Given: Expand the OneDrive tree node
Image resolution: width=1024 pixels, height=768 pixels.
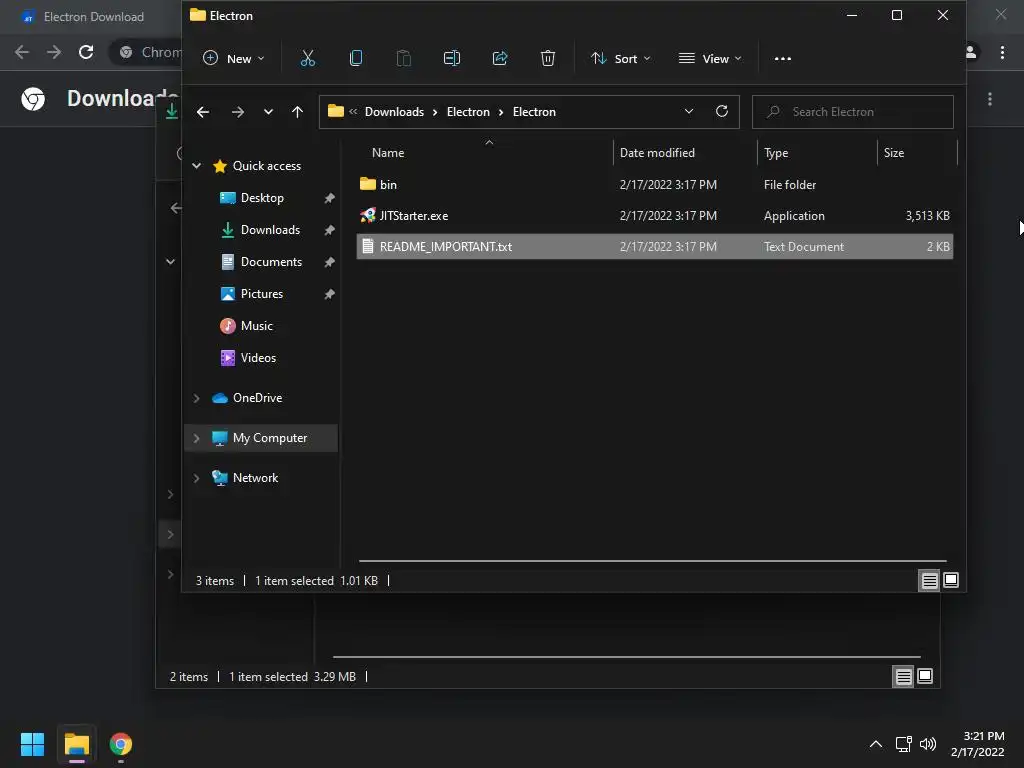Looking at the screenshot, I should coord(197,398).
